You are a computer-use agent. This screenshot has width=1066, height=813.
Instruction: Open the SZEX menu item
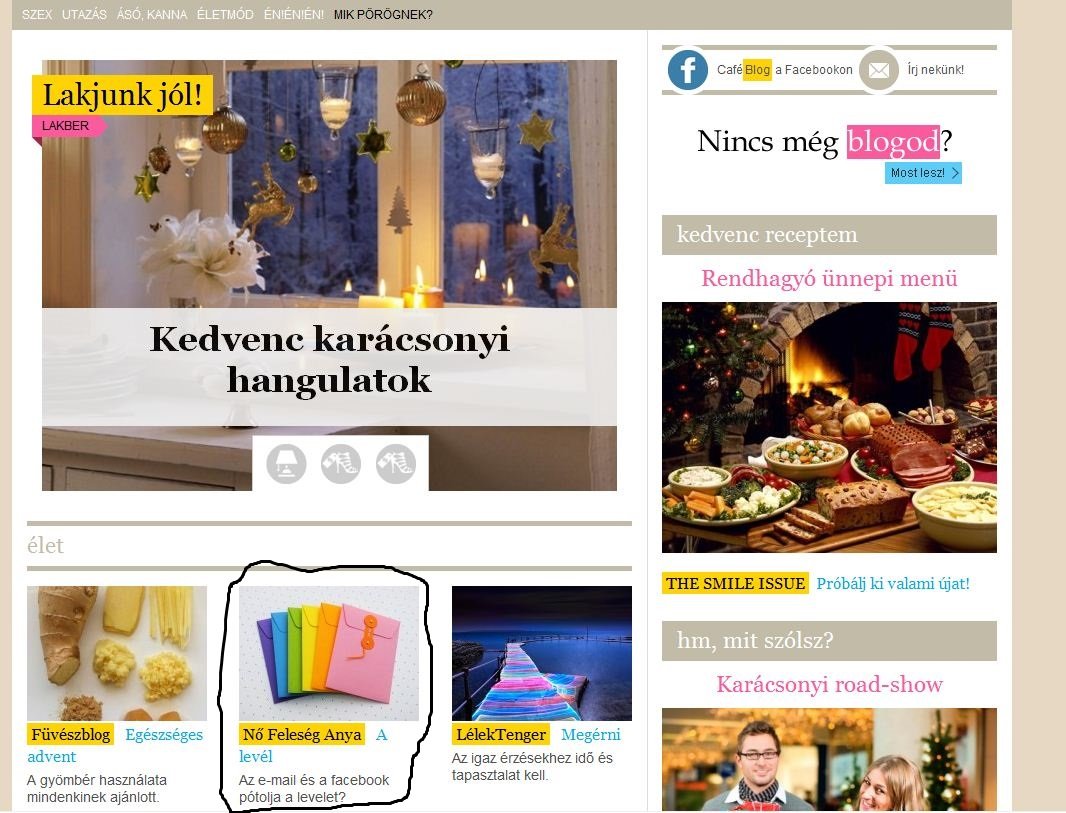37,14
